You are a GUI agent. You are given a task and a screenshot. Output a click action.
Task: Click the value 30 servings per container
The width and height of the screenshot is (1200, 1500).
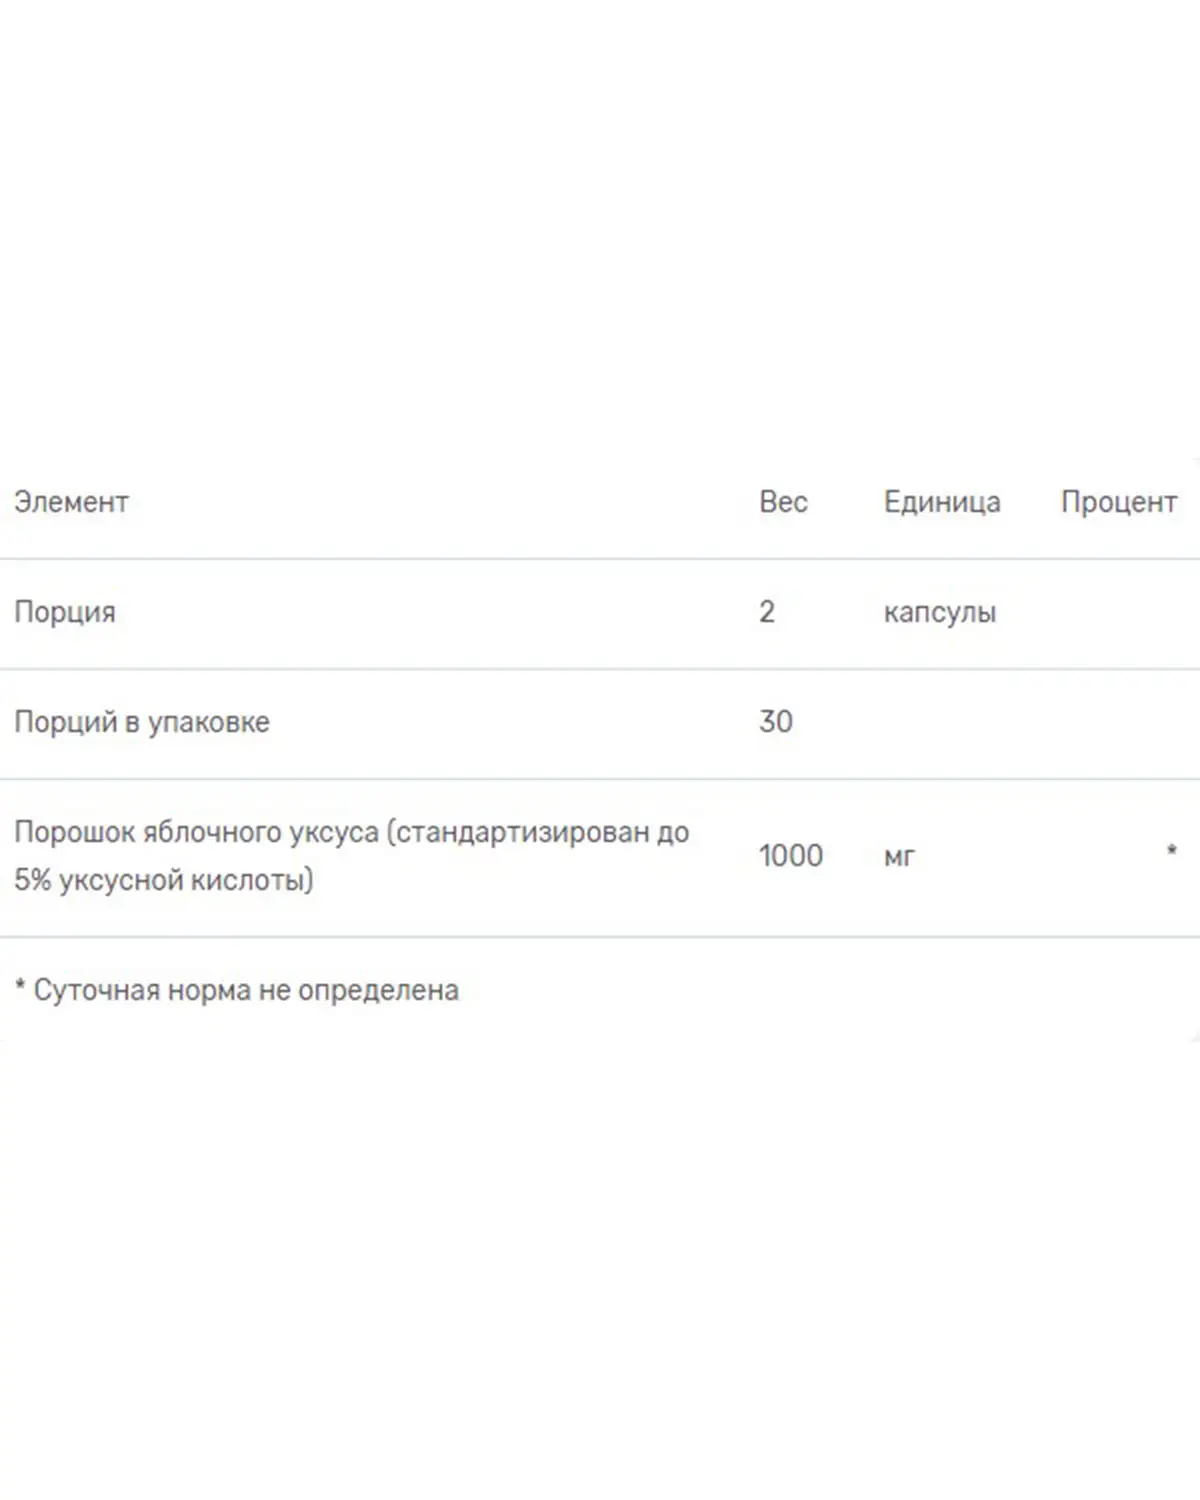click(776, 721)
